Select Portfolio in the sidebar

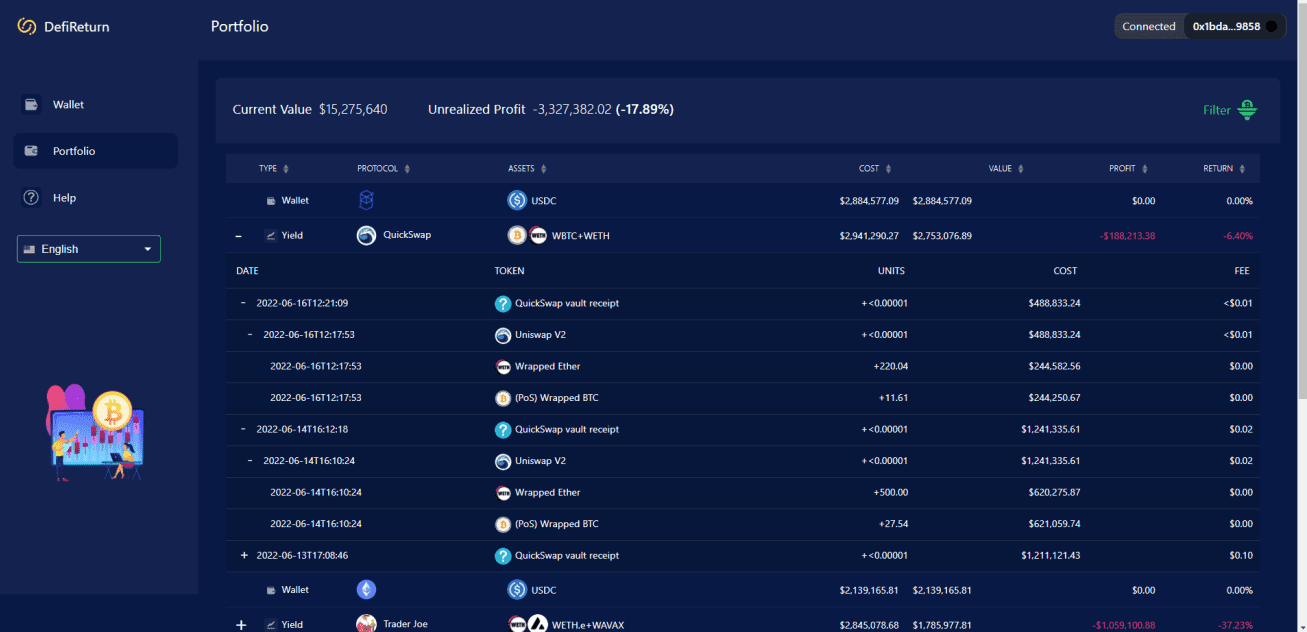click(x=95, y=151)
